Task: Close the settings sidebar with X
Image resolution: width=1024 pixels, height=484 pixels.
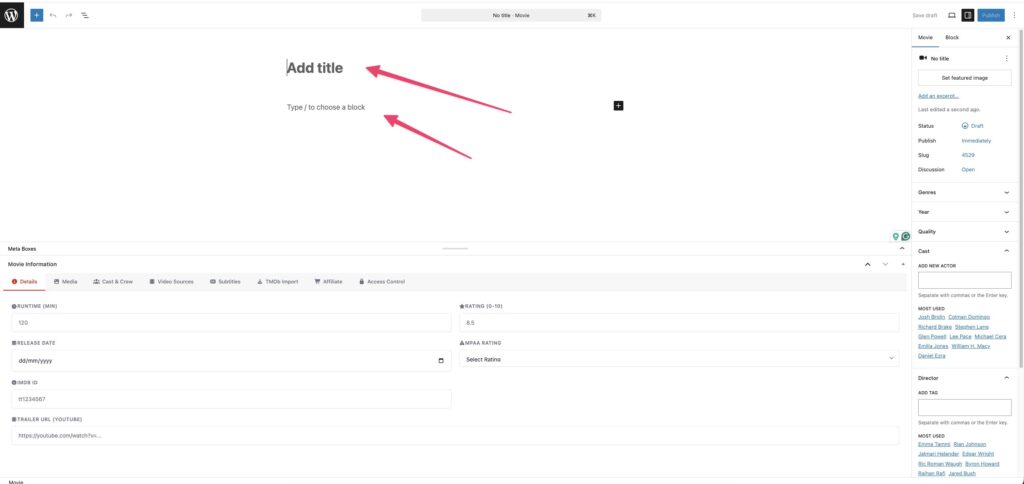Action: click(x=1007, y=37)
